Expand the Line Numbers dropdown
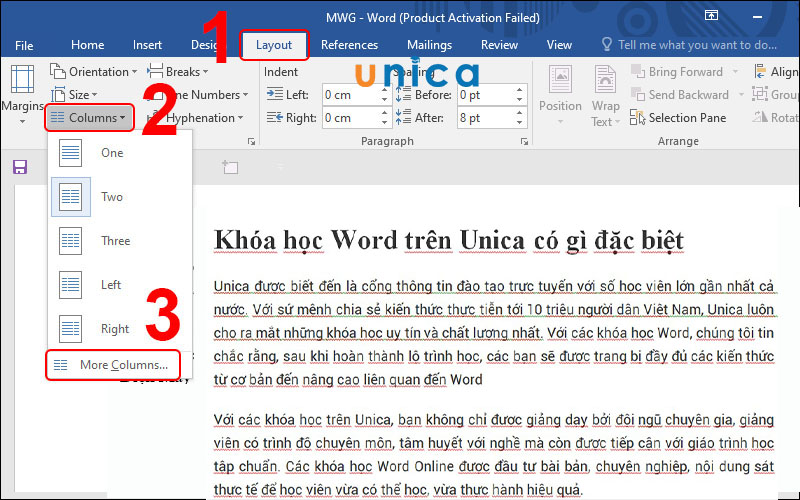 point(197,95)
